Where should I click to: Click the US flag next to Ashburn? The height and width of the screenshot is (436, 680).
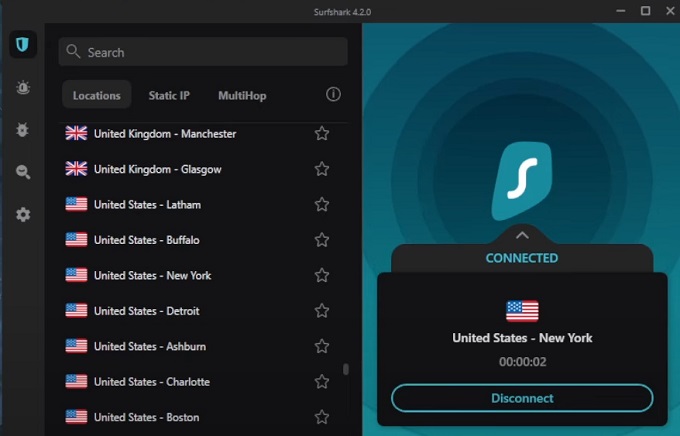[x=76, y=346]
